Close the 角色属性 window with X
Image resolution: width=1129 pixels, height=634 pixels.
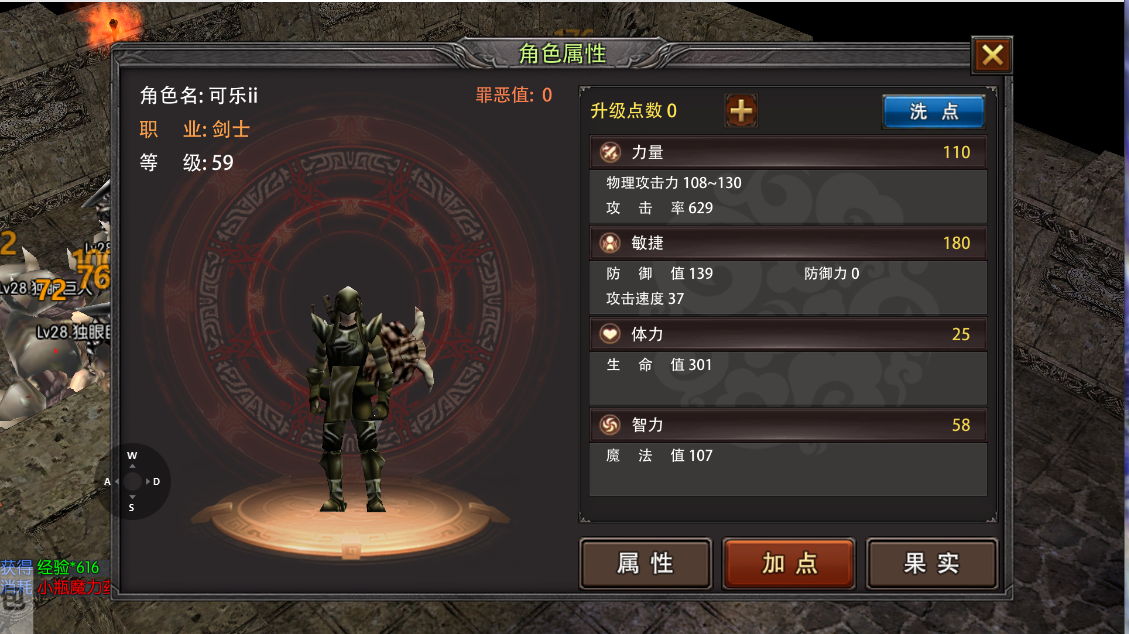(992, 55)
